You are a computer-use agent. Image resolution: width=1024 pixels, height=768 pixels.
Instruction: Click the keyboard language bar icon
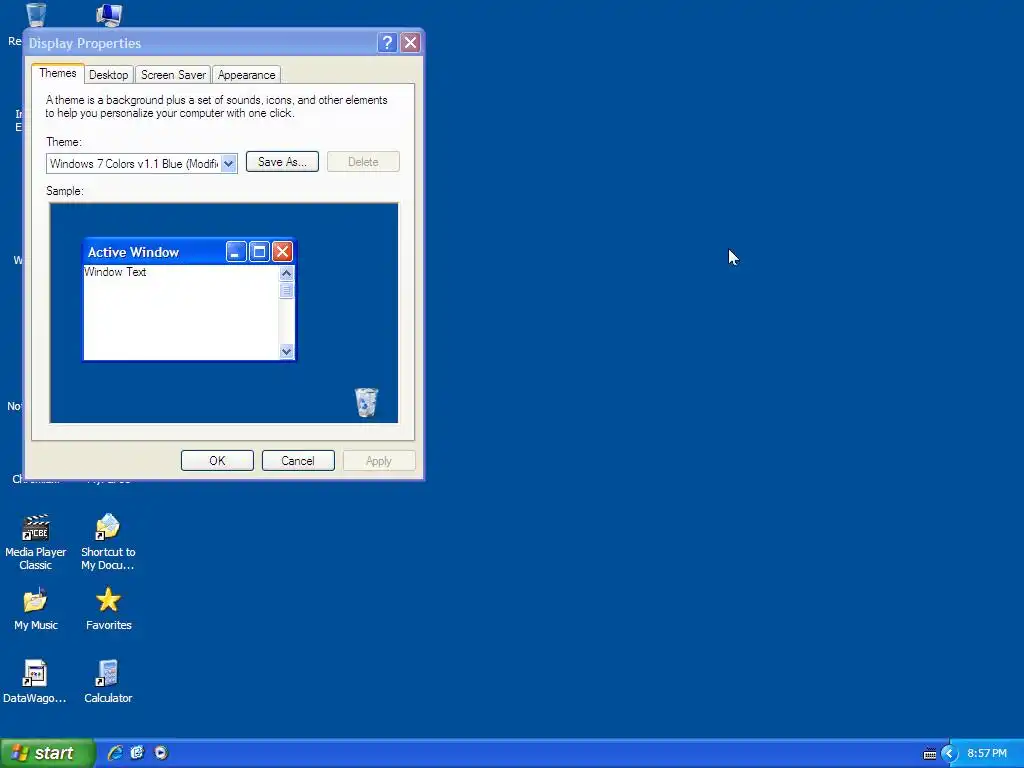click(930, 754)
